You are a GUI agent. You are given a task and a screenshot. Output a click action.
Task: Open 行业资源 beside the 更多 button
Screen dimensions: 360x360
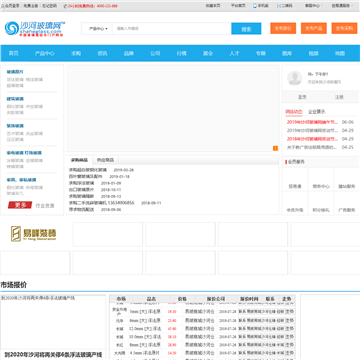point(45,206)
